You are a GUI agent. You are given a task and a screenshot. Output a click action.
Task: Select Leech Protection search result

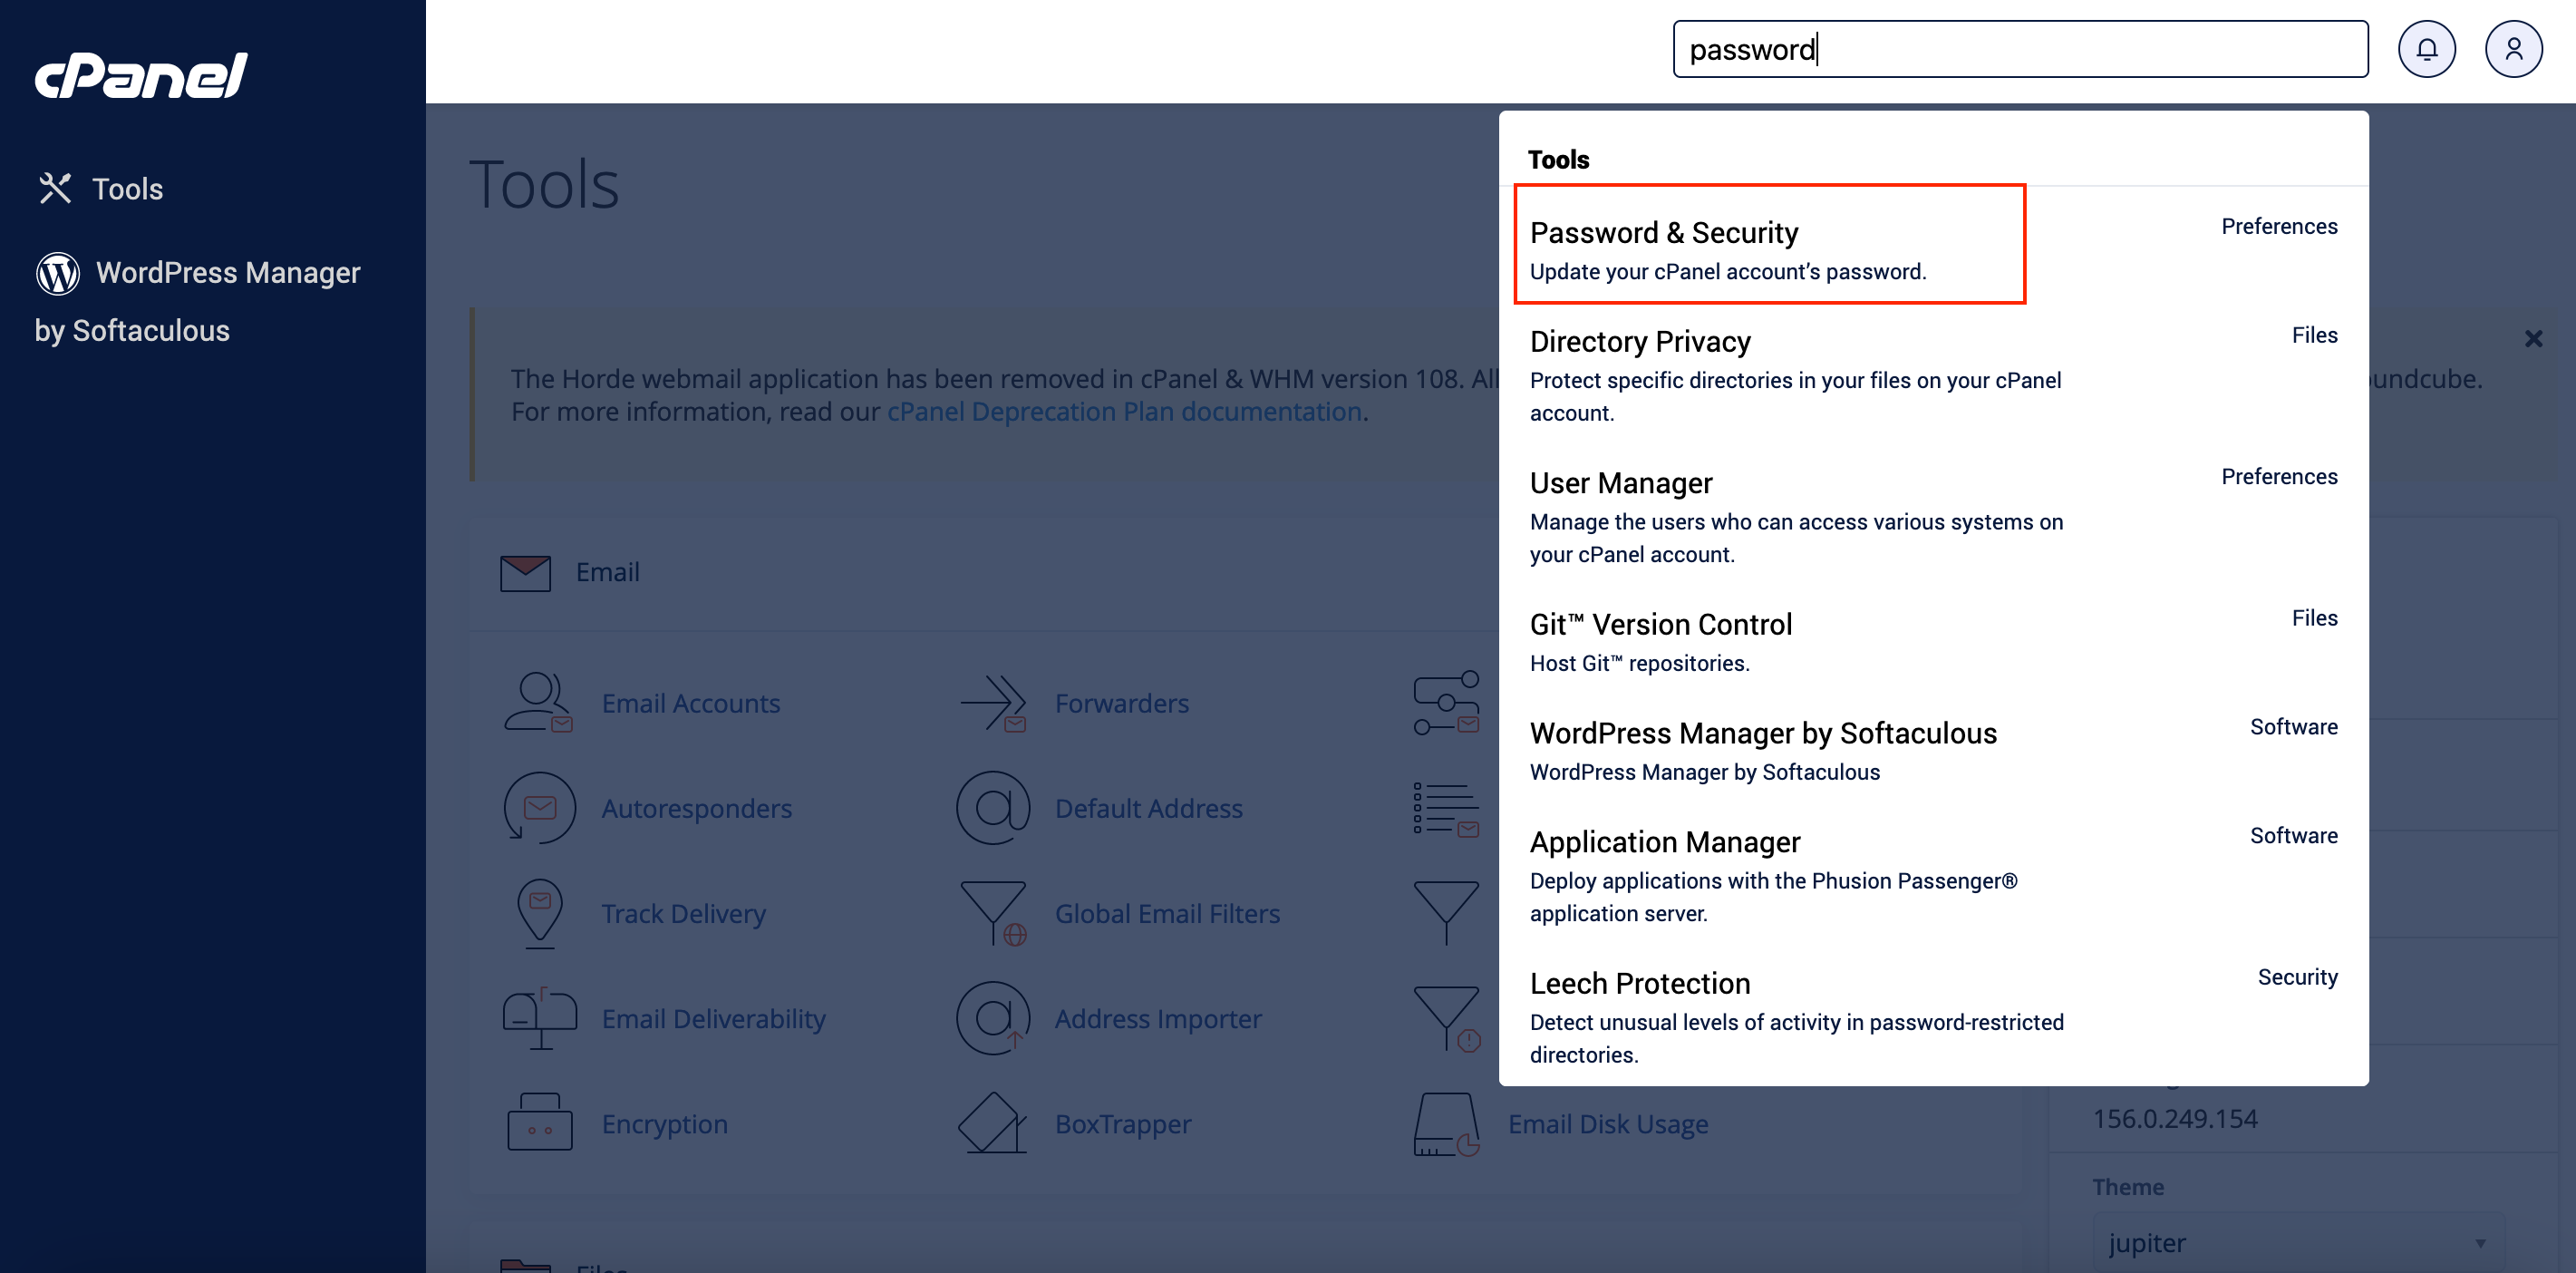[1933, 1016]
